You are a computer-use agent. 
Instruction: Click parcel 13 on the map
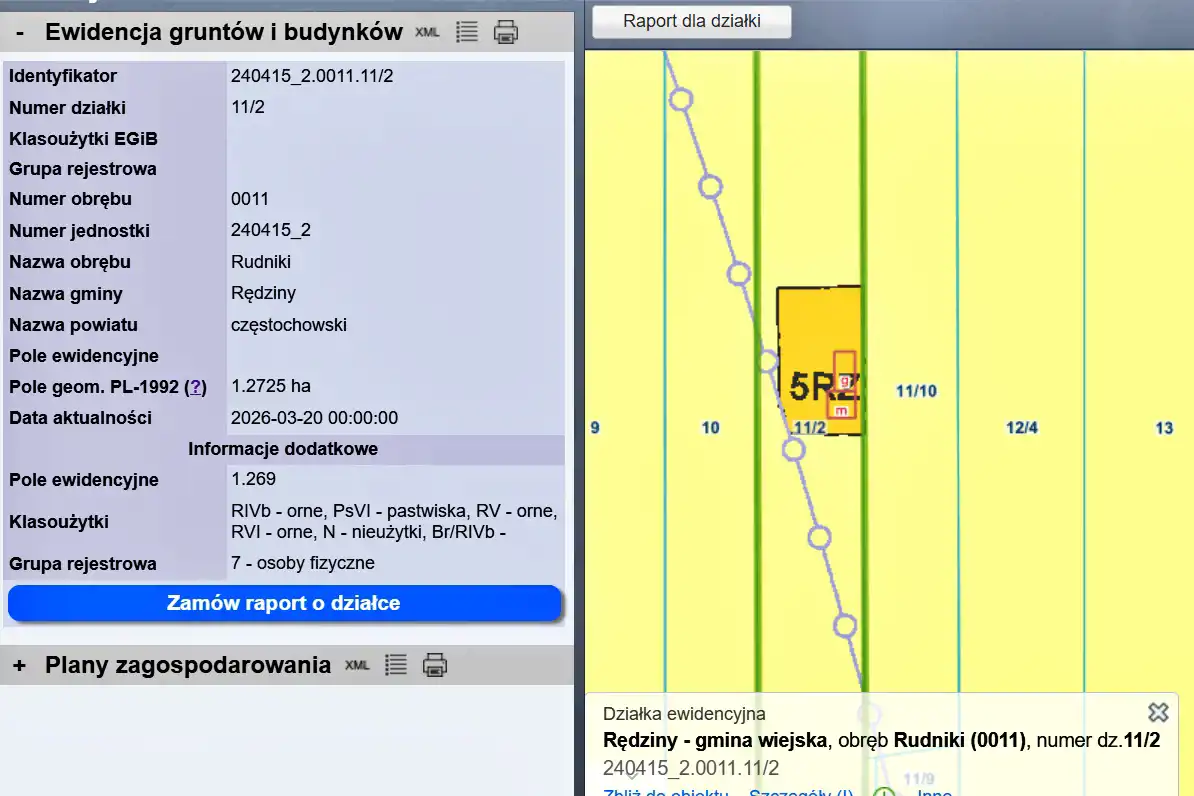(1164, 428)
